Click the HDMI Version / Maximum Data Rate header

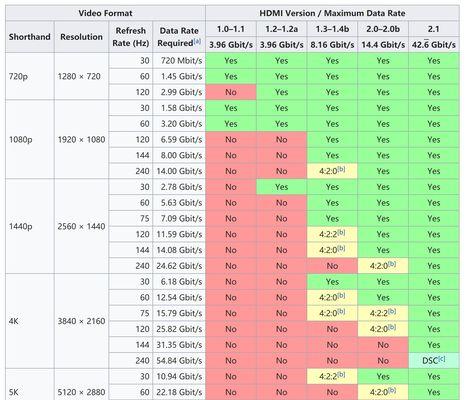(x=332, y=13)
